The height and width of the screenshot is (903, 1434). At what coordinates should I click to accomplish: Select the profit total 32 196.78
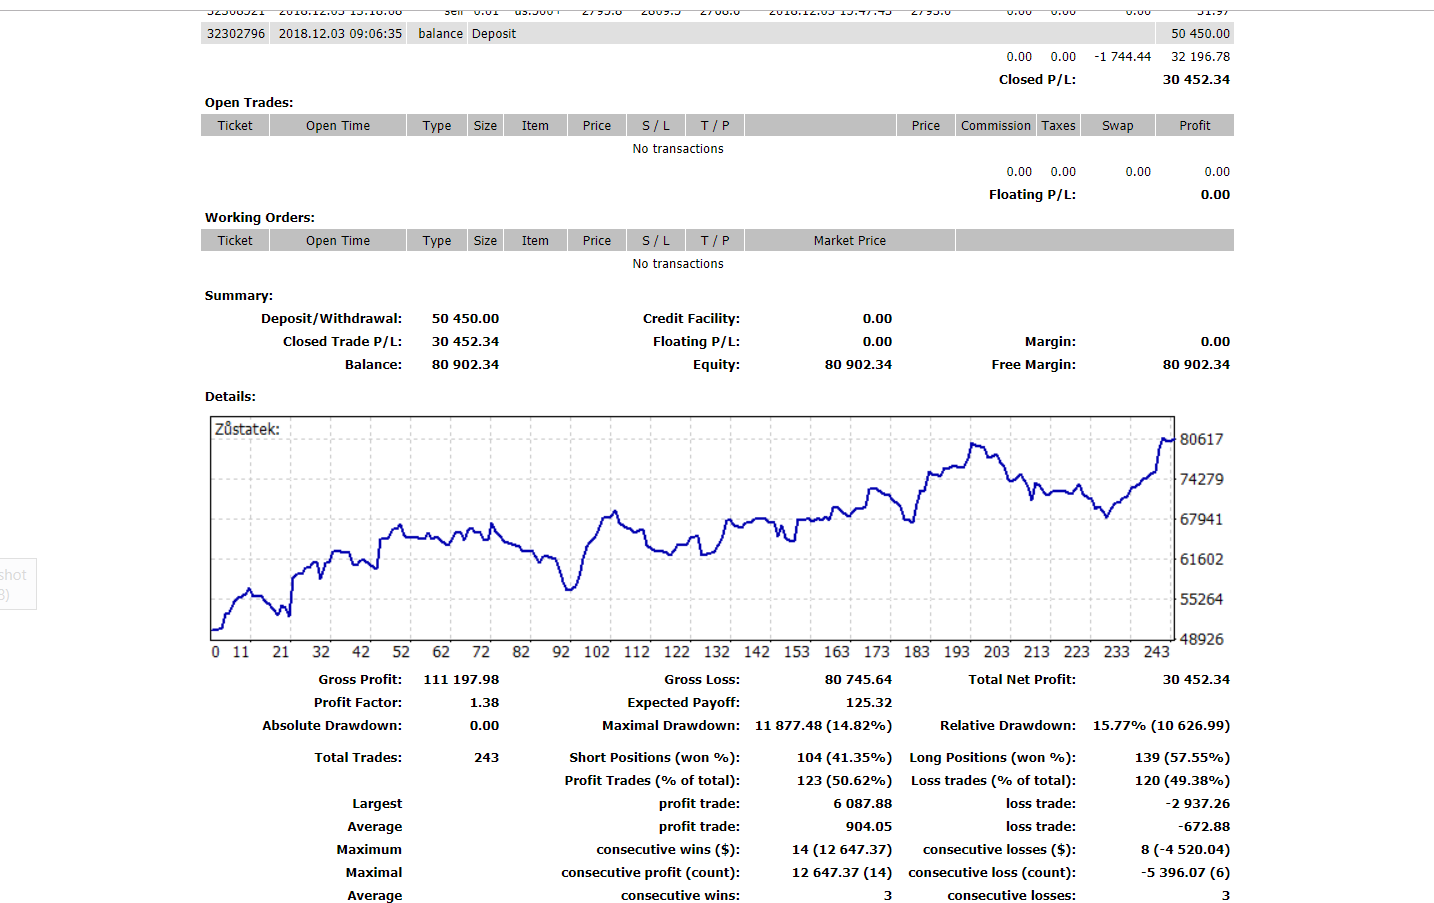[x=1200, y=57]
